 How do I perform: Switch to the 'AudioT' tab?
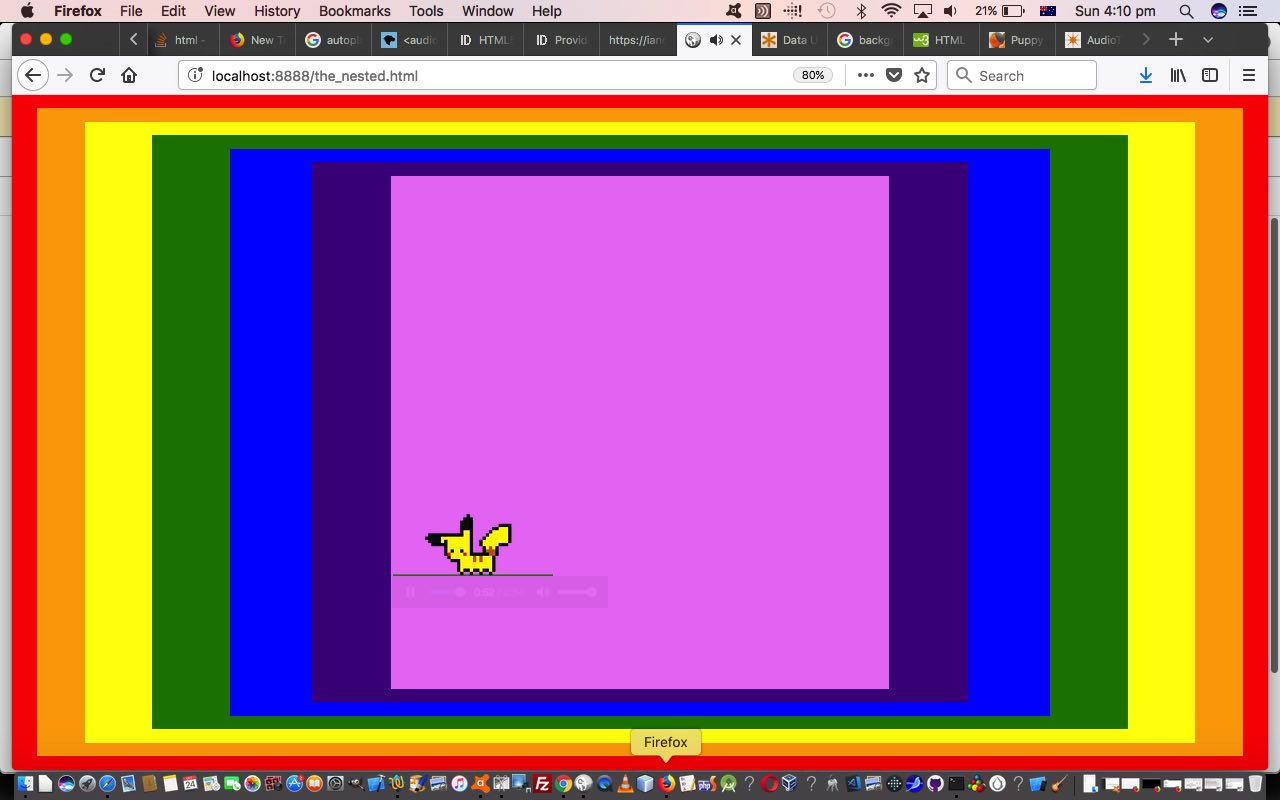[x=1095, y=40]
